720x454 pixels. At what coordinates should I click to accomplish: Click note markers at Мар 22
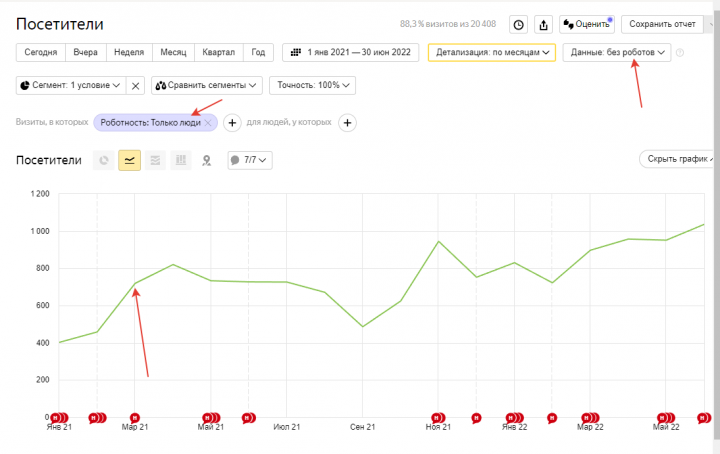pos(590,418)
